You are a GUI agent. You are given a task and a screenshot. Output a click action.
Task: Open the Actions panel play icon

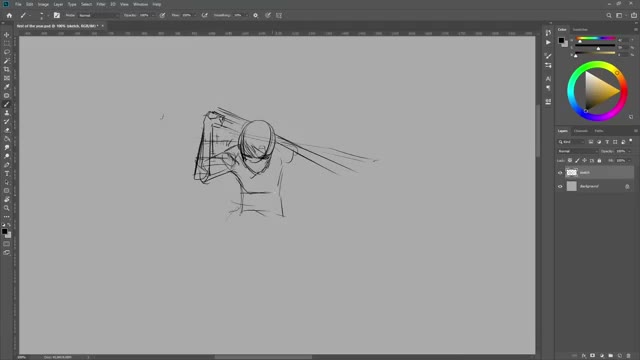point(548,42)
